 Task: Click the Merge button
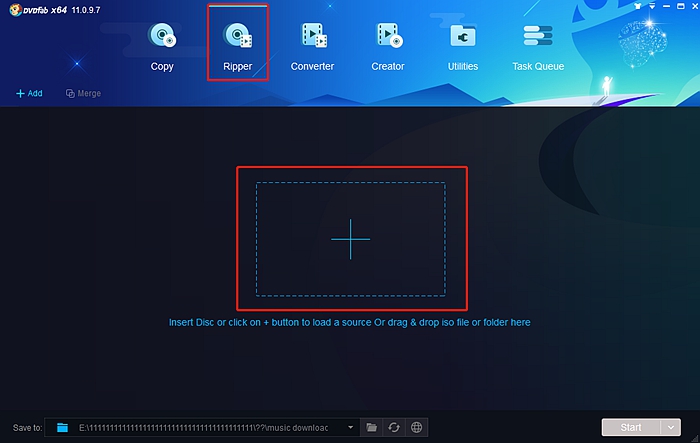(83, 94)
